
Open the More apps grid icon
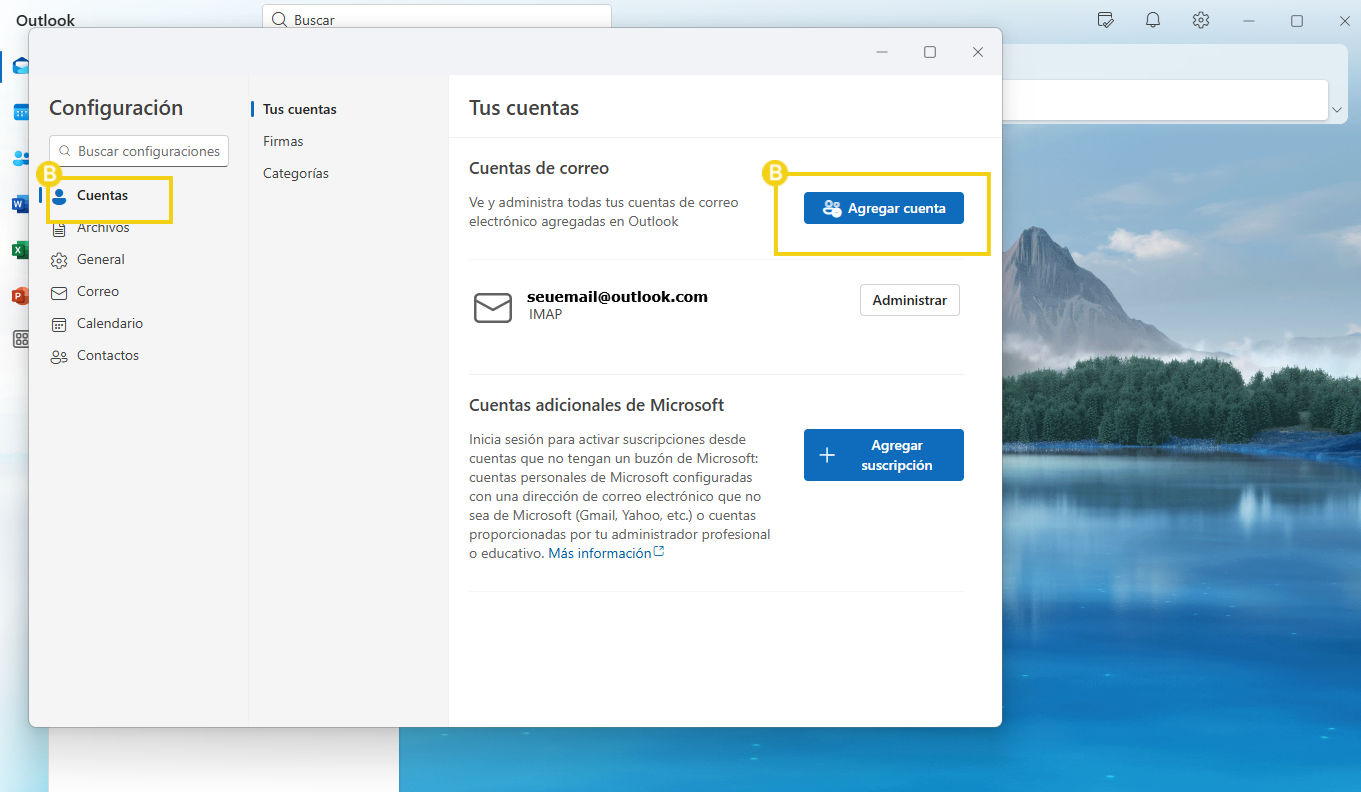coord(22,339)
